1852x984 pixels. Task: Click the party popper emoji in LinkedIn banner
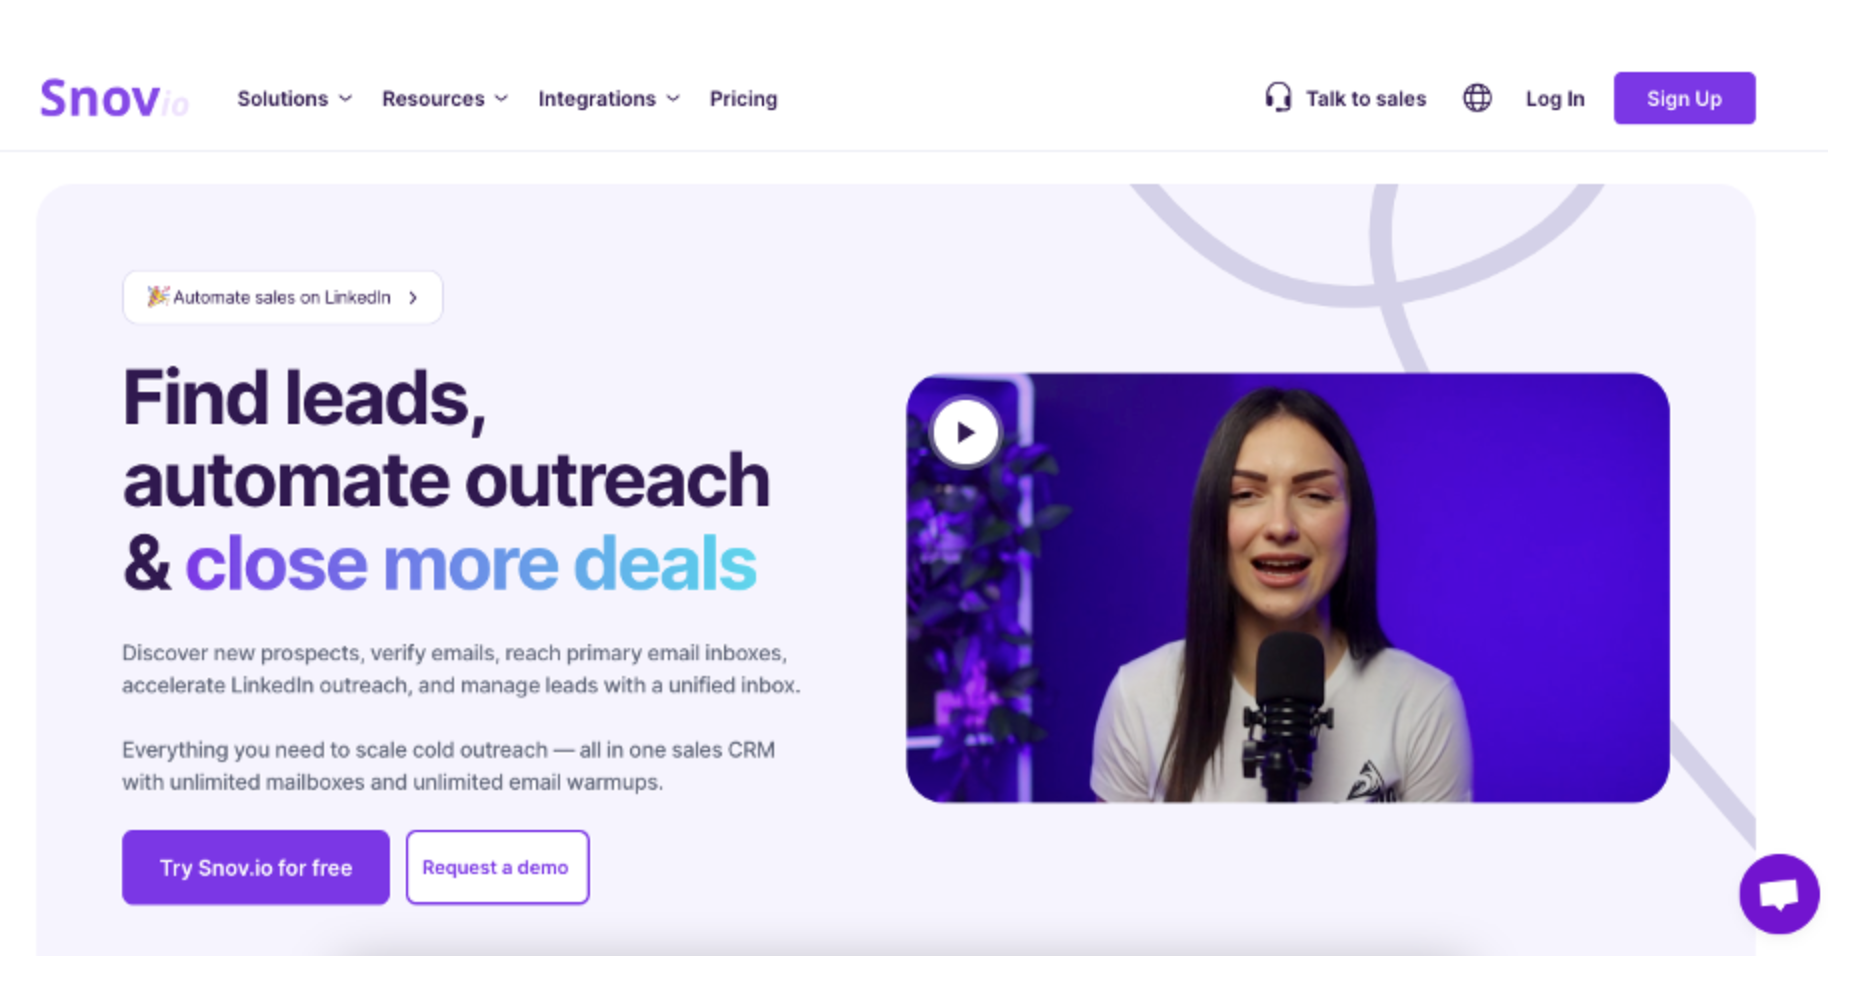point(158,296)
